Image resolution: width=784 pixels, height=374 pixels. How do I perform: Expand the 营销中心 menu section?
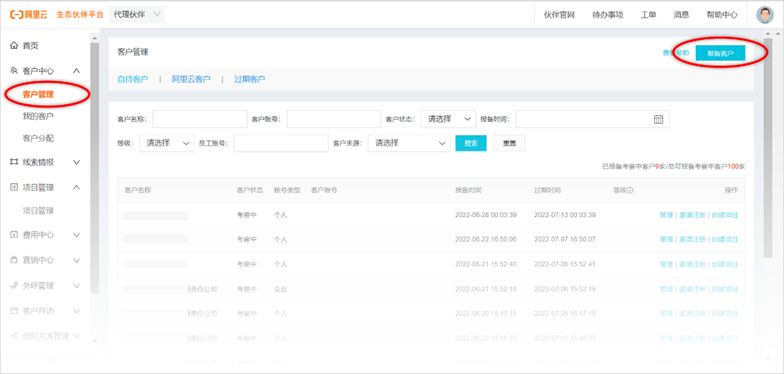(x=76, y=260)
